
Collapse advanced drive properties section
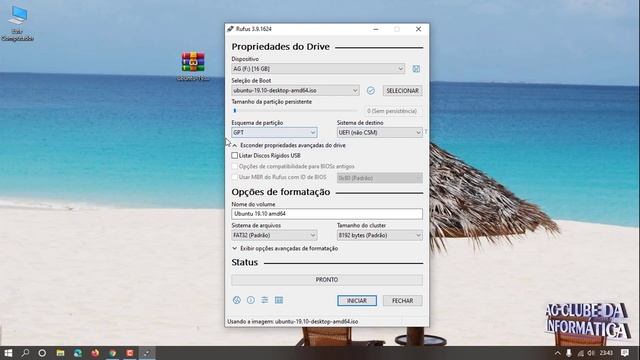click(289, 145)
